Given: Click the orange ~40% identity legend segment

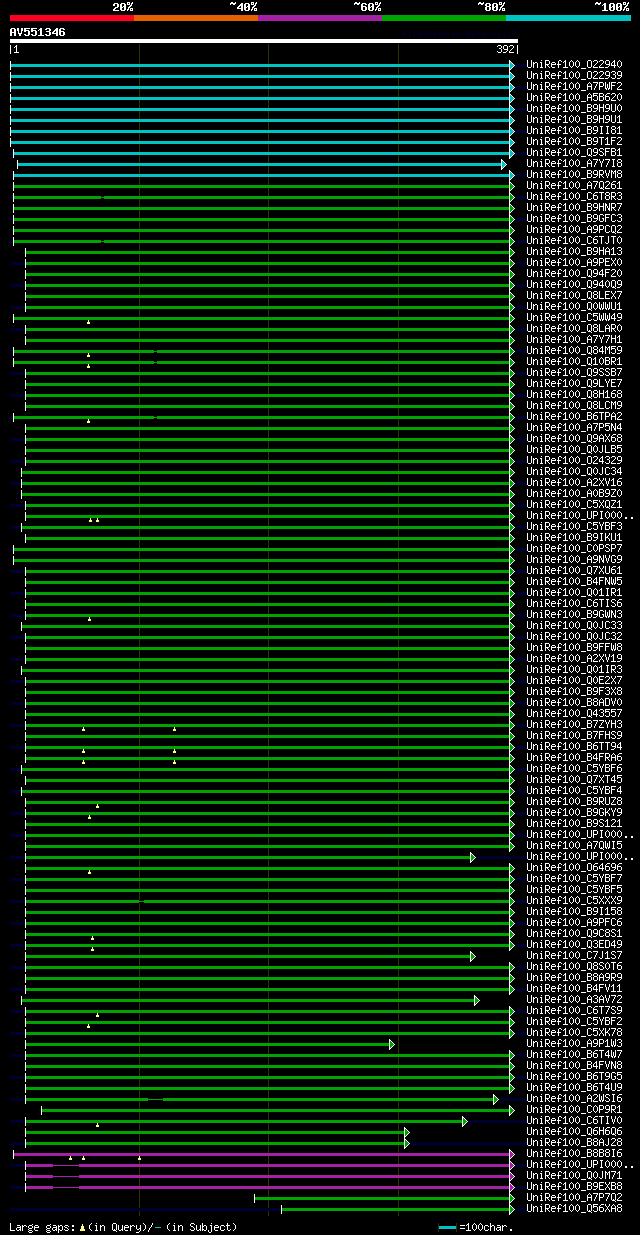Looking at the screenshot, I should 196,17.
